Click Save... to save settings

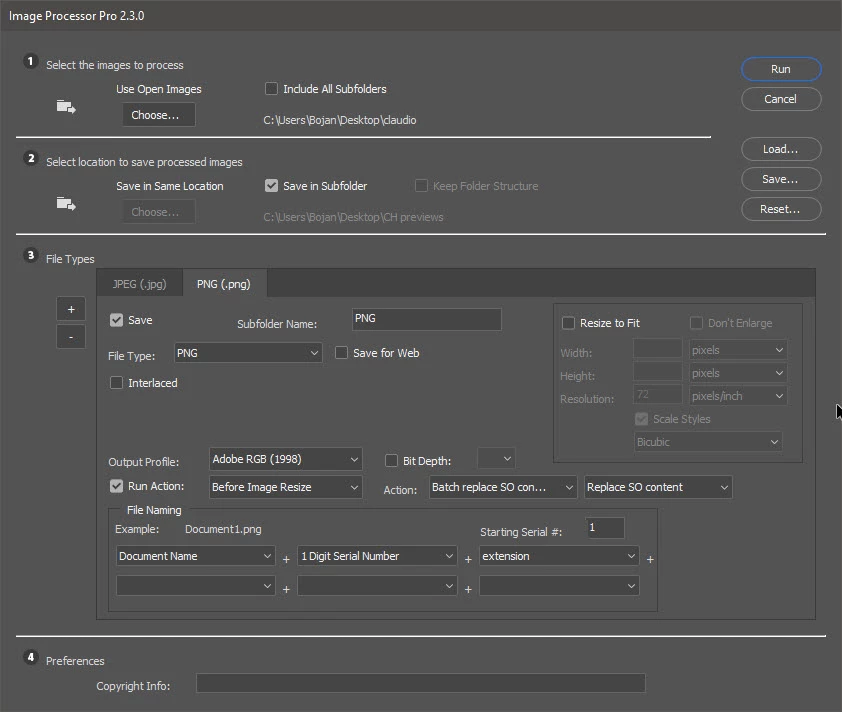pyautogui.click(x=781, y=179)
